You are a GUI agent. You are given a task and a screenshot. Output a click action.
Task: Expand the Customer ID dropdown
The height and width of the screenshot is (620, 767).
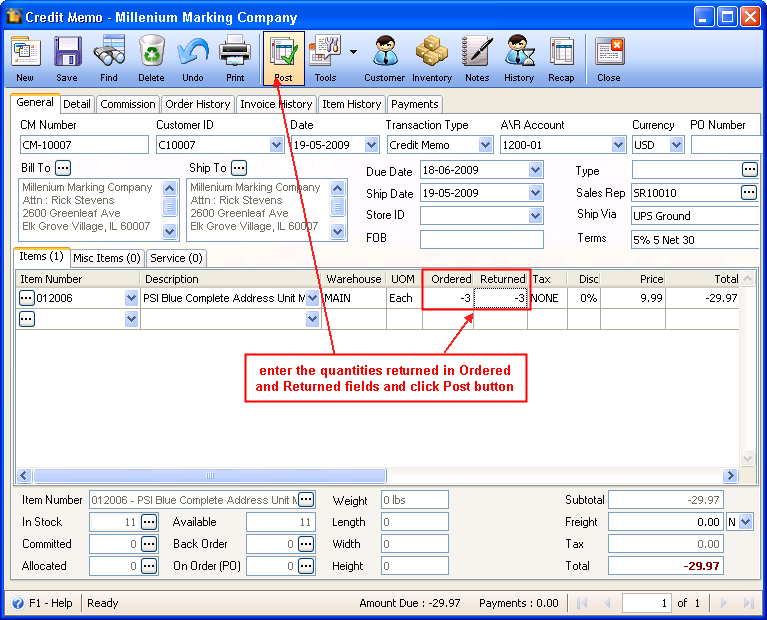(276, 145)
